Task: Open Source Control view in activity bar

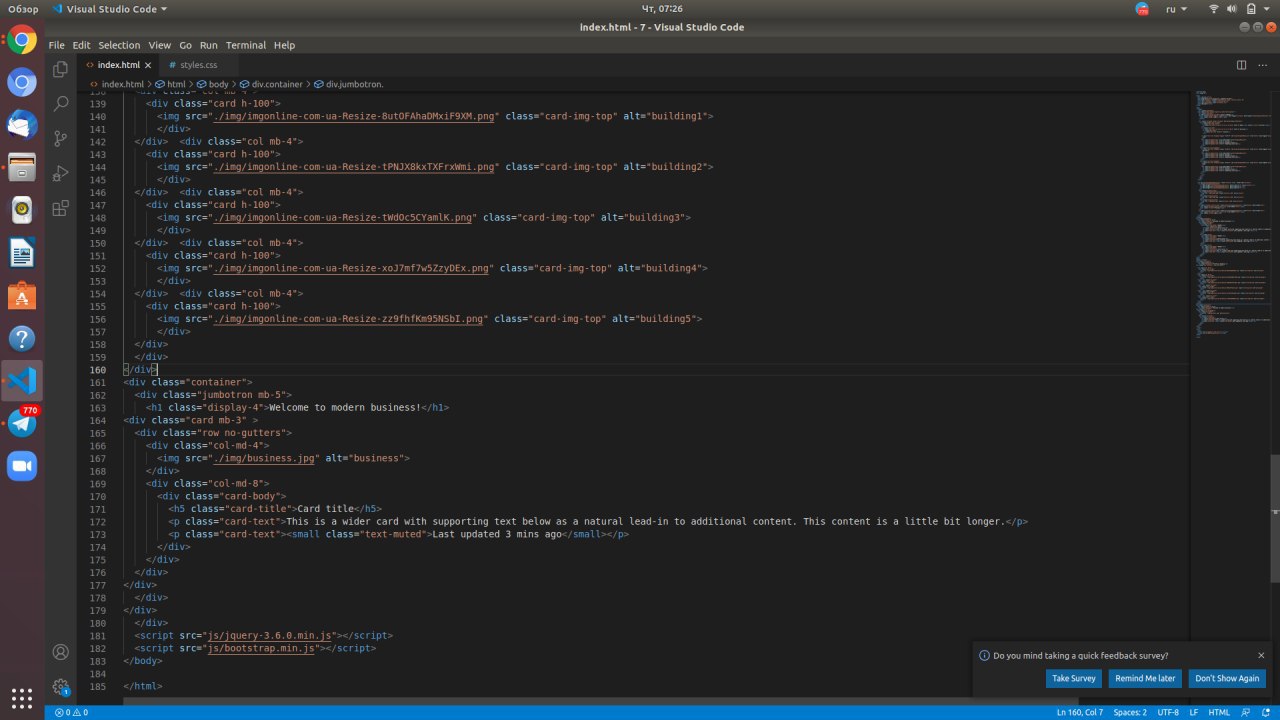Action: pos(60,138)
